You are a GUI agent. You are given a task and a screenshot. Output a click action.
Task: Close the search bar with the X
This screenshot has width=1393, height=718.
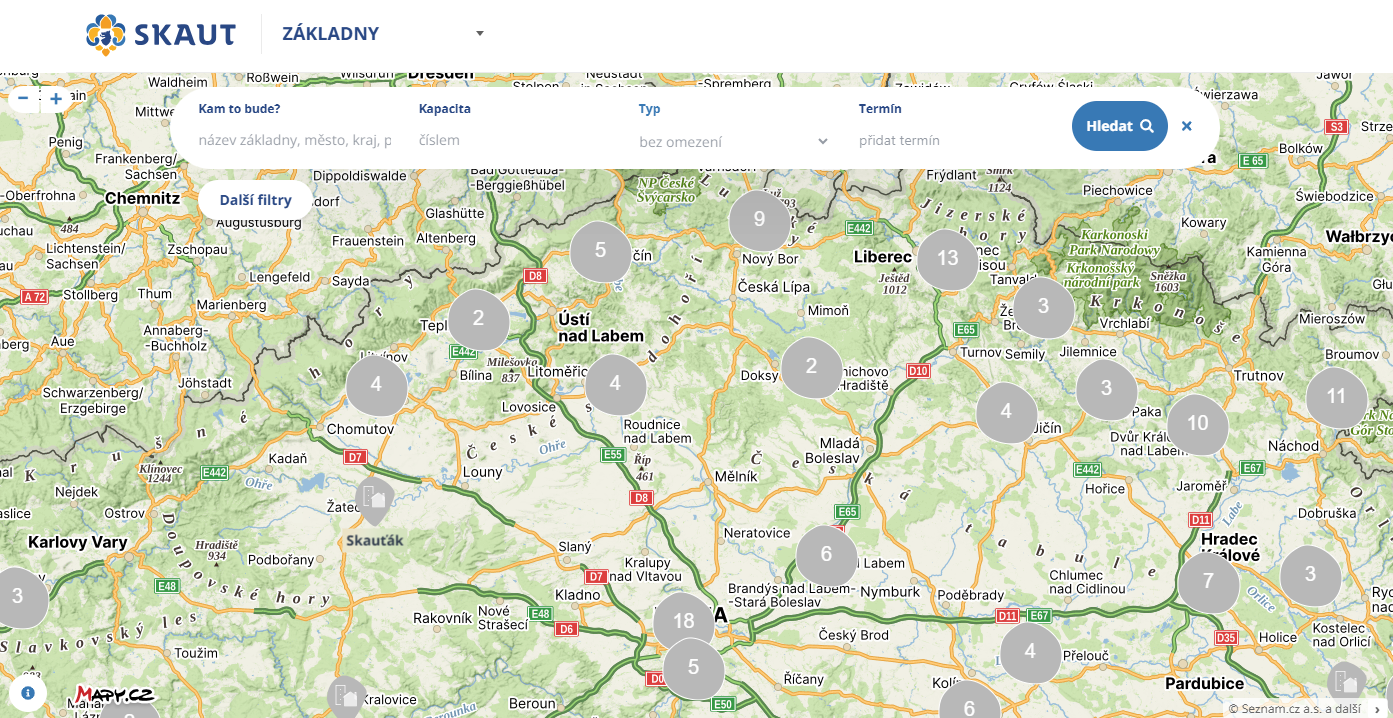(1187, 126)
